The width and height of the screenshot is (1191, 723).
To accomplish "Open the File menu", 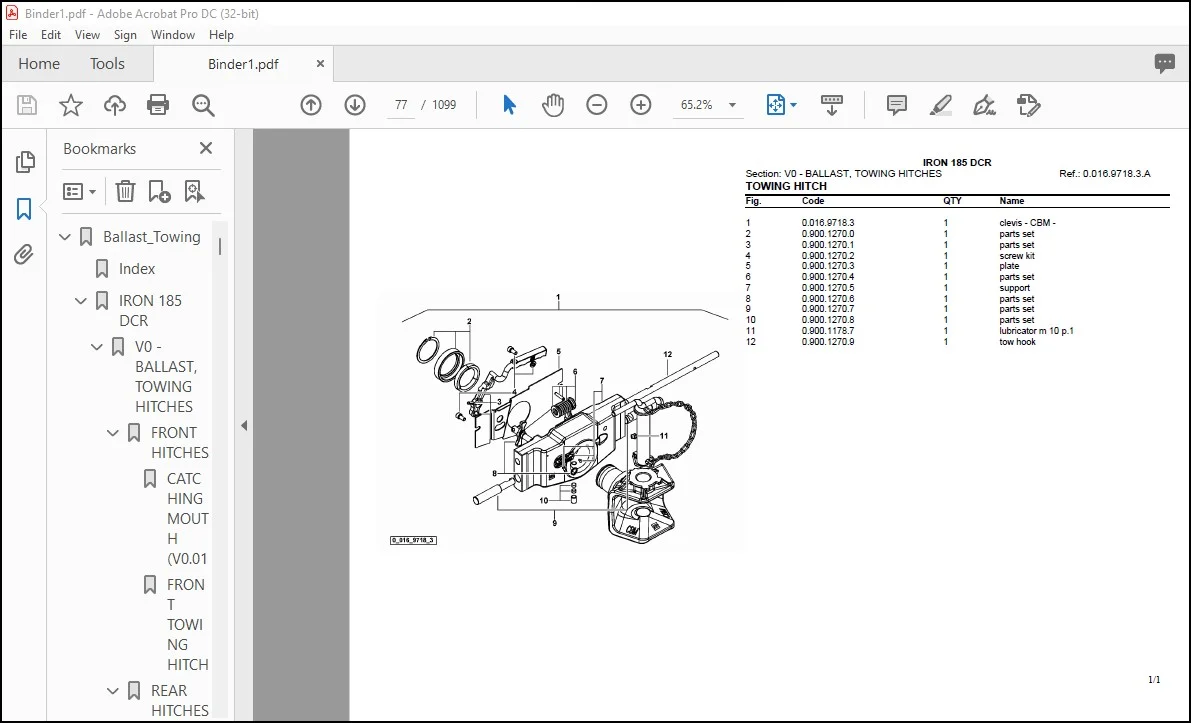I will click(x=18, y=35).
